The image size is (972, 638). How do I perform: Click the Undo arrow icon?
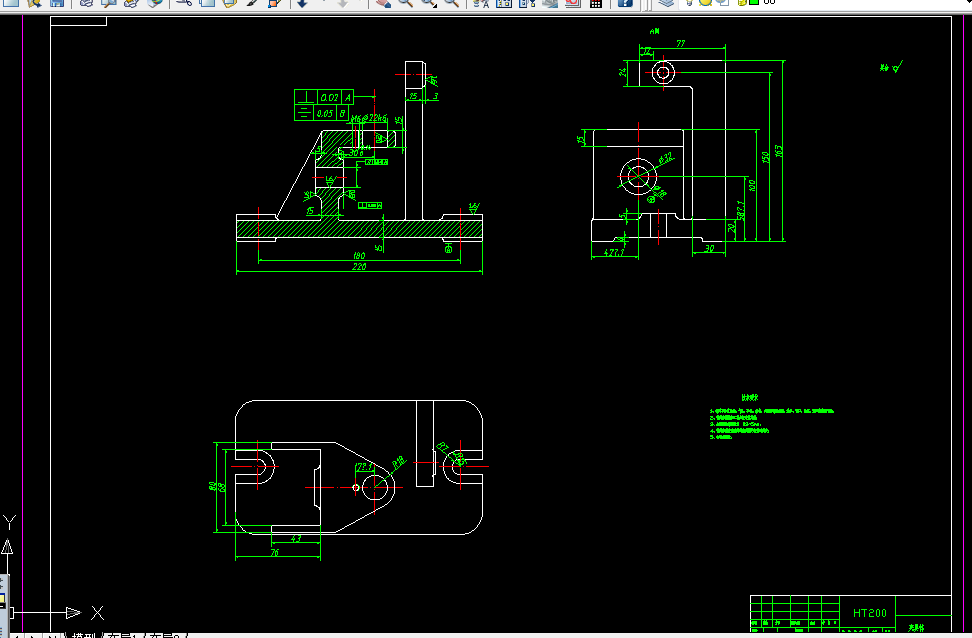(x=303, y=2)
